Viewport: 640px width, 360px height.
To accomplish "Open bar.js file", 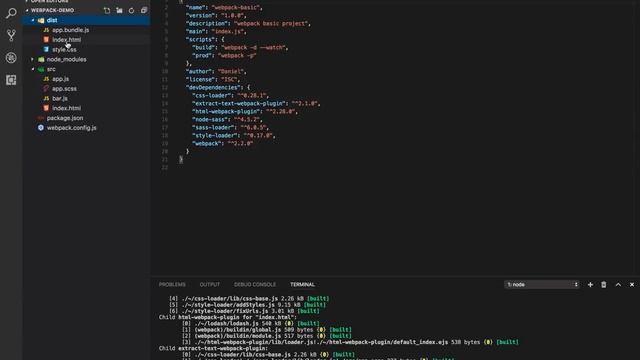I will 60,98.
